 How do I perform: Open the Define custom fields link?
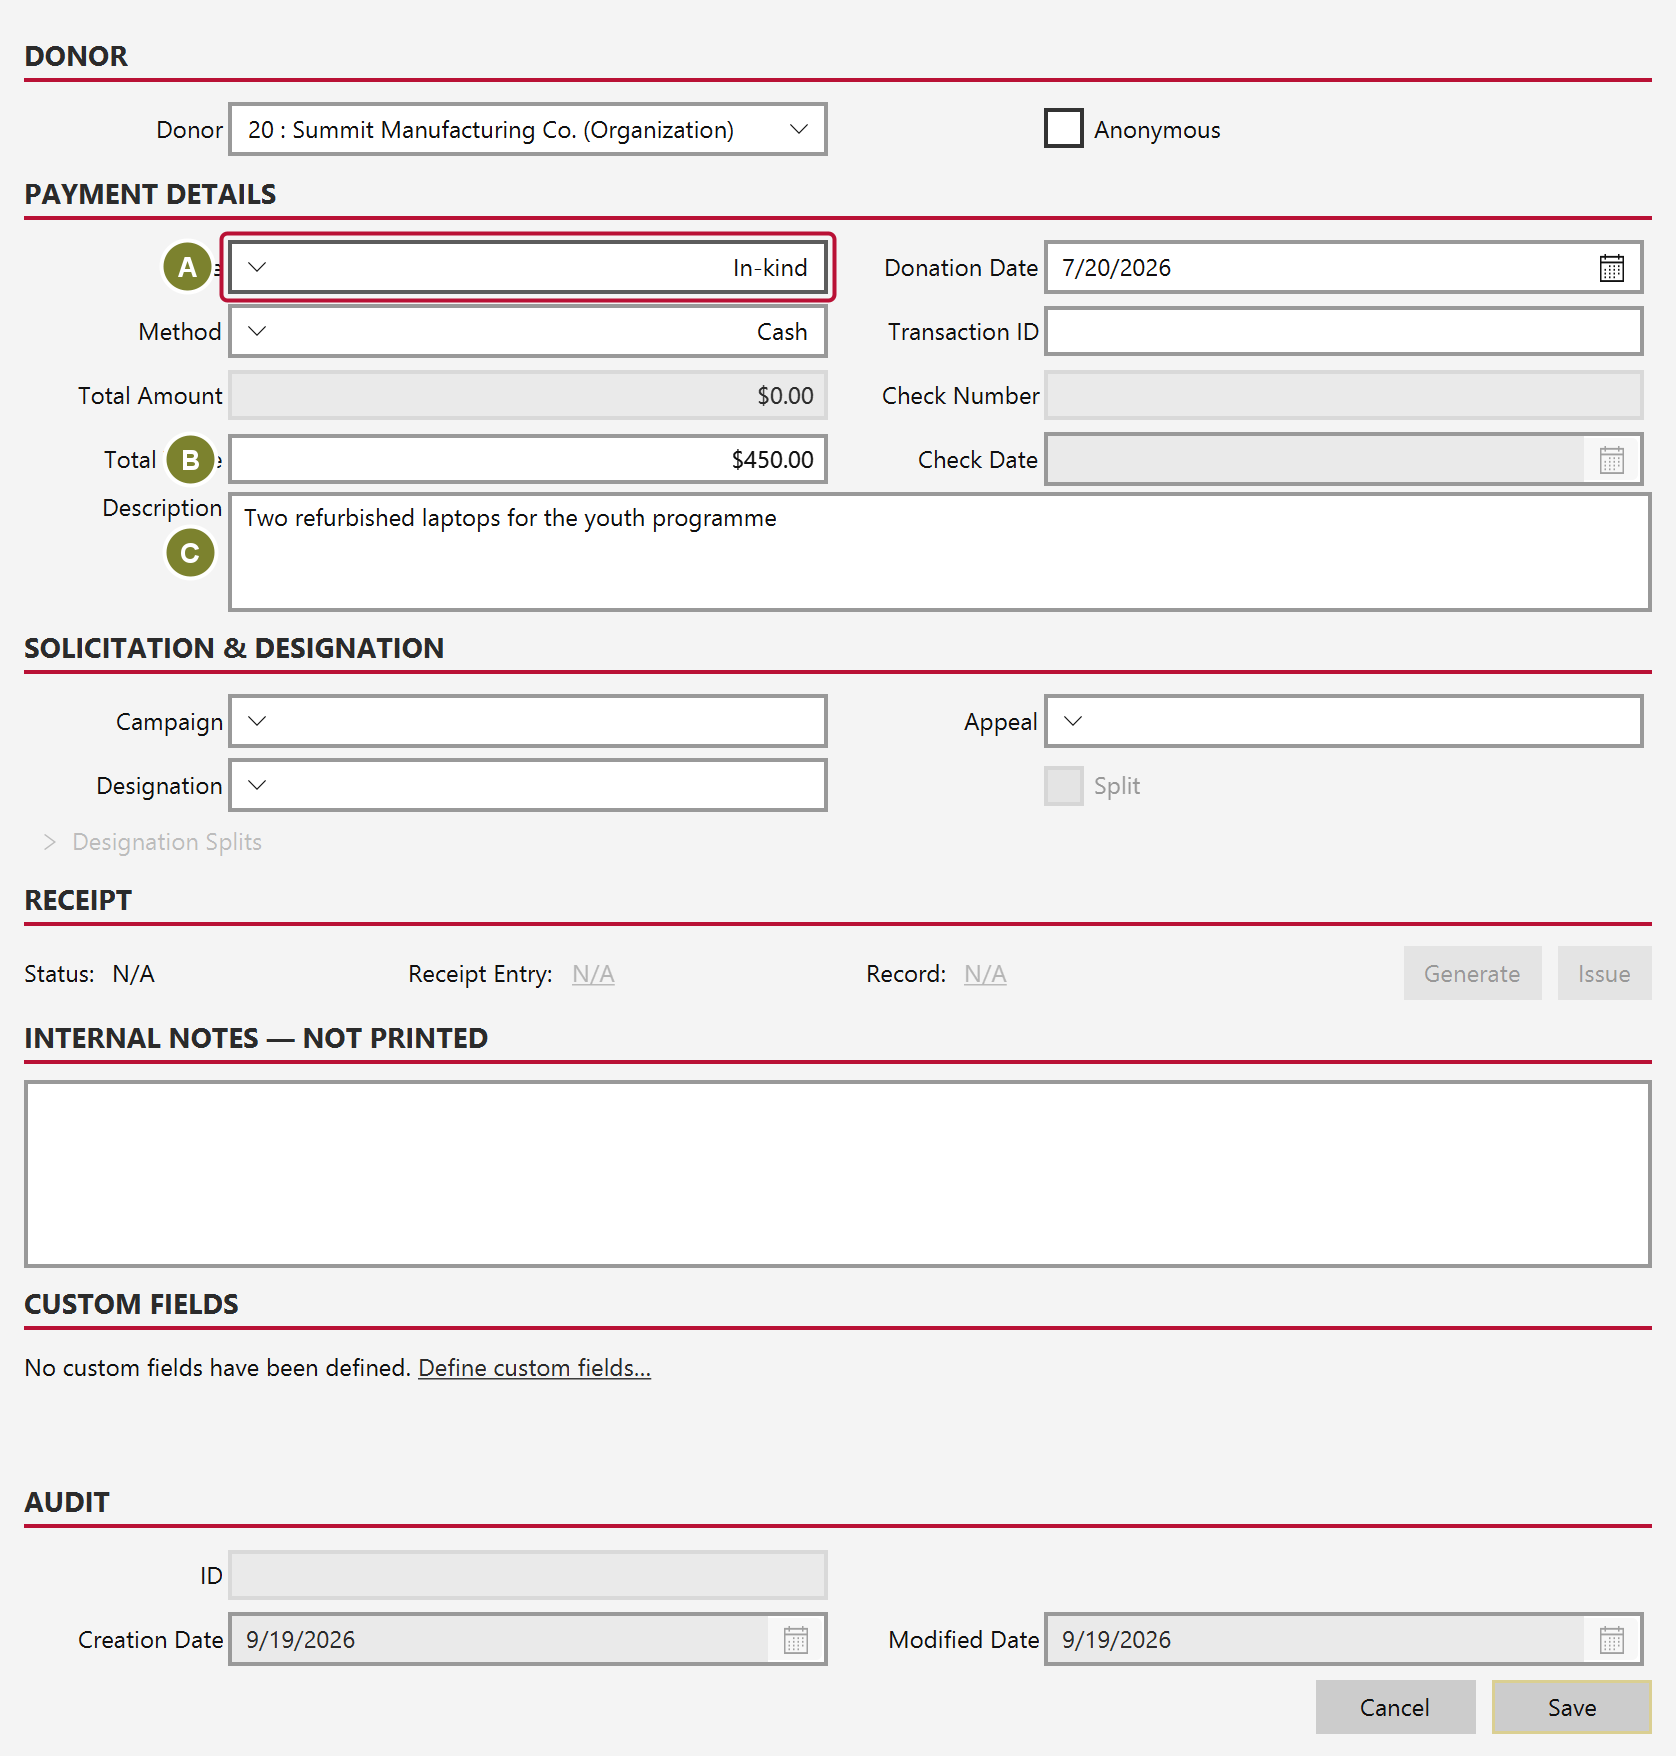534,1368
